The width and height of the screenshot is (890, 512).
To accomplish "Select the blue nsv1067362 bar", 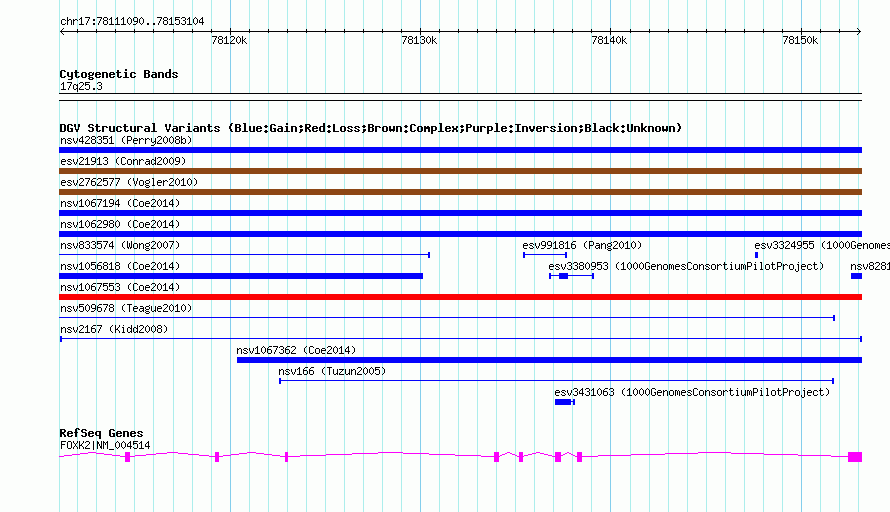I will pyautogui.click(x=549, y=360).
